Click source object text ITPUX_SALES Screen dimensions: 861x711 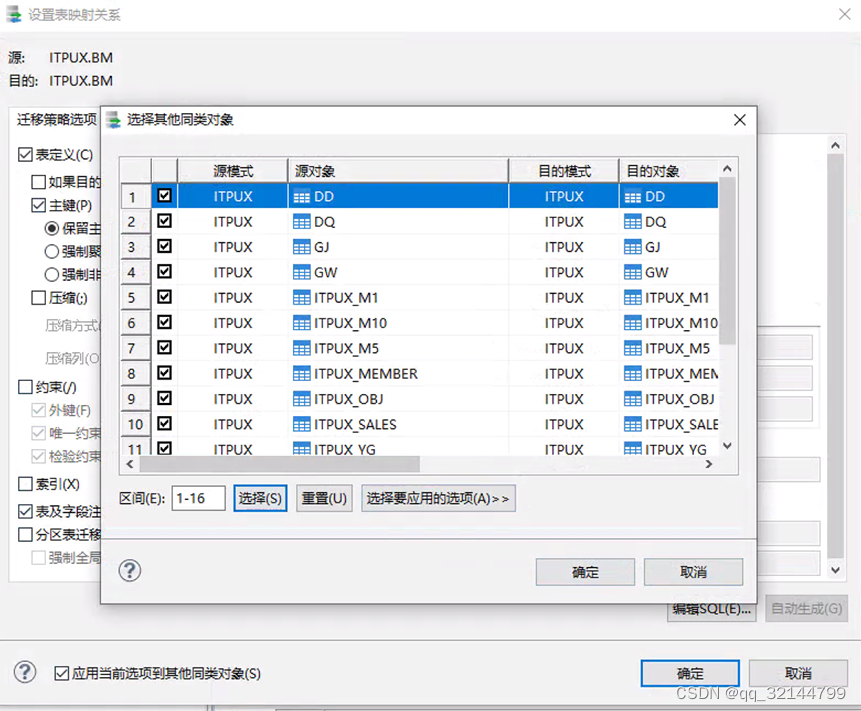tap(355, 424)
